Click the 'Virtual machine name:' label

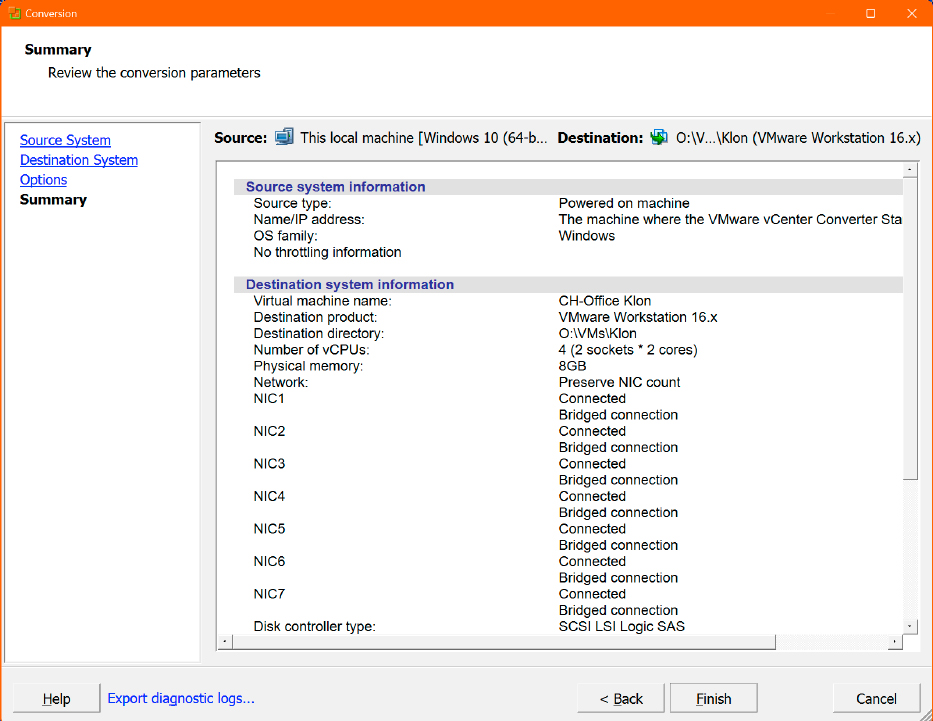pyautogui.click(x=323, y=301)
